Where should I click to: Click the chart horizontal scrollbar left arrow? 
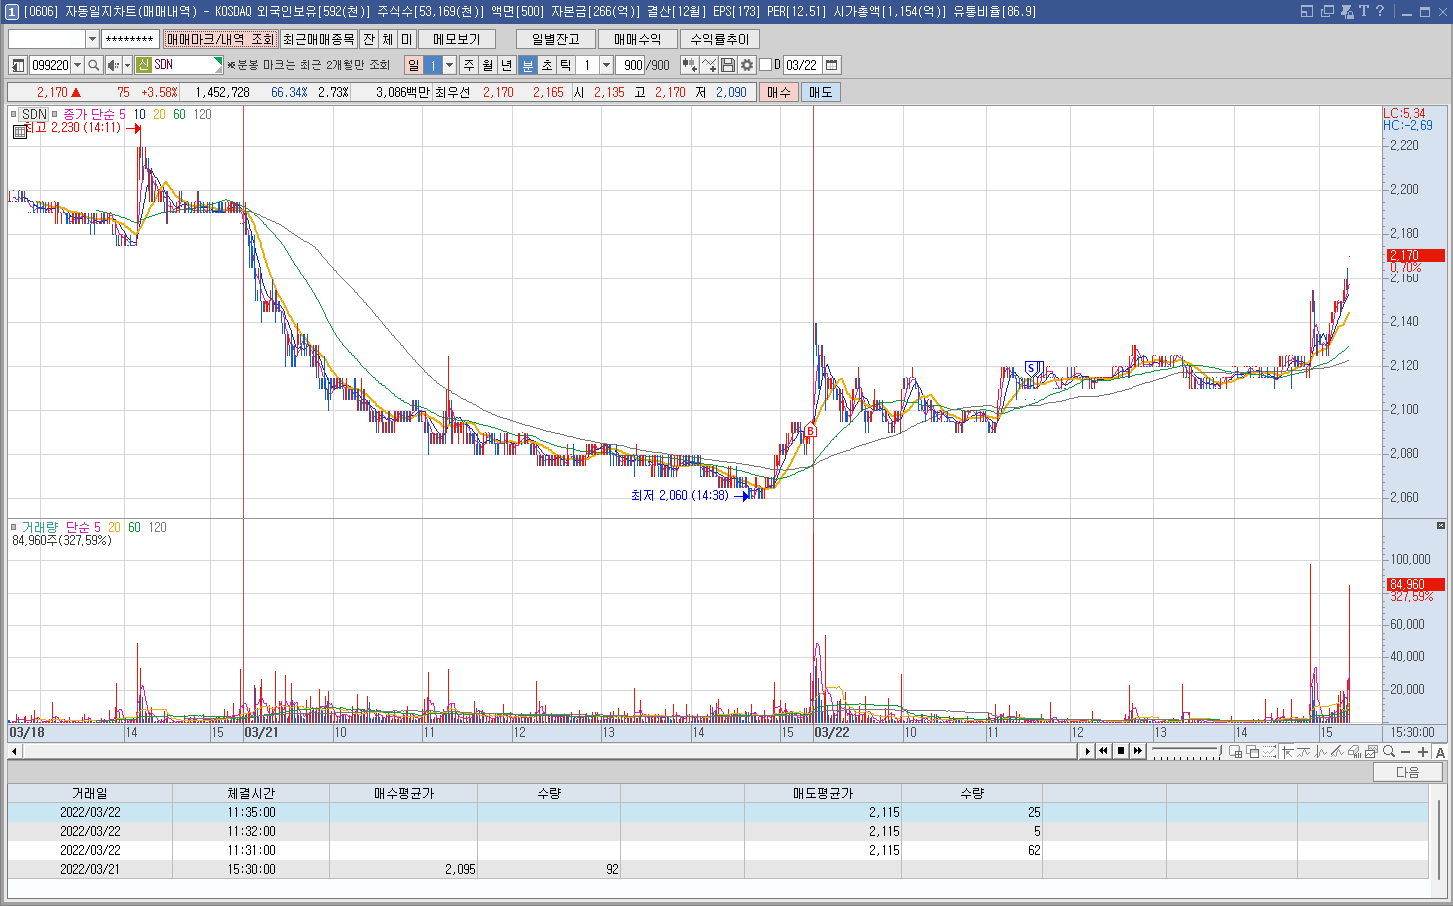pyautogui.click(x=14, y=751)
